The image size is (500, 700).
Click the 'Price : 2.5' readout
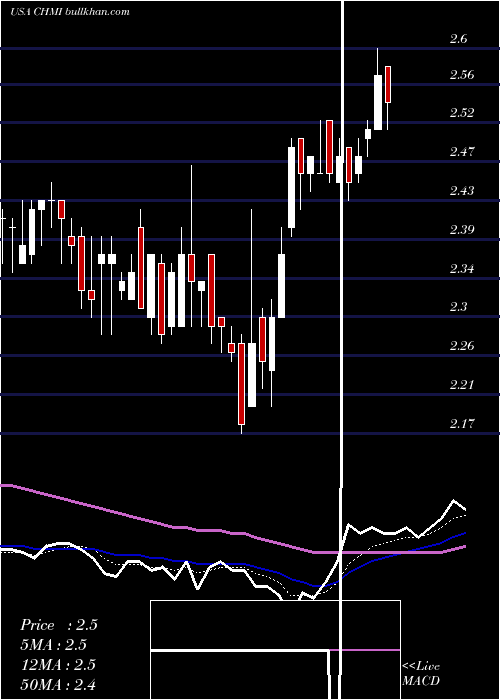tap(59, 625)
